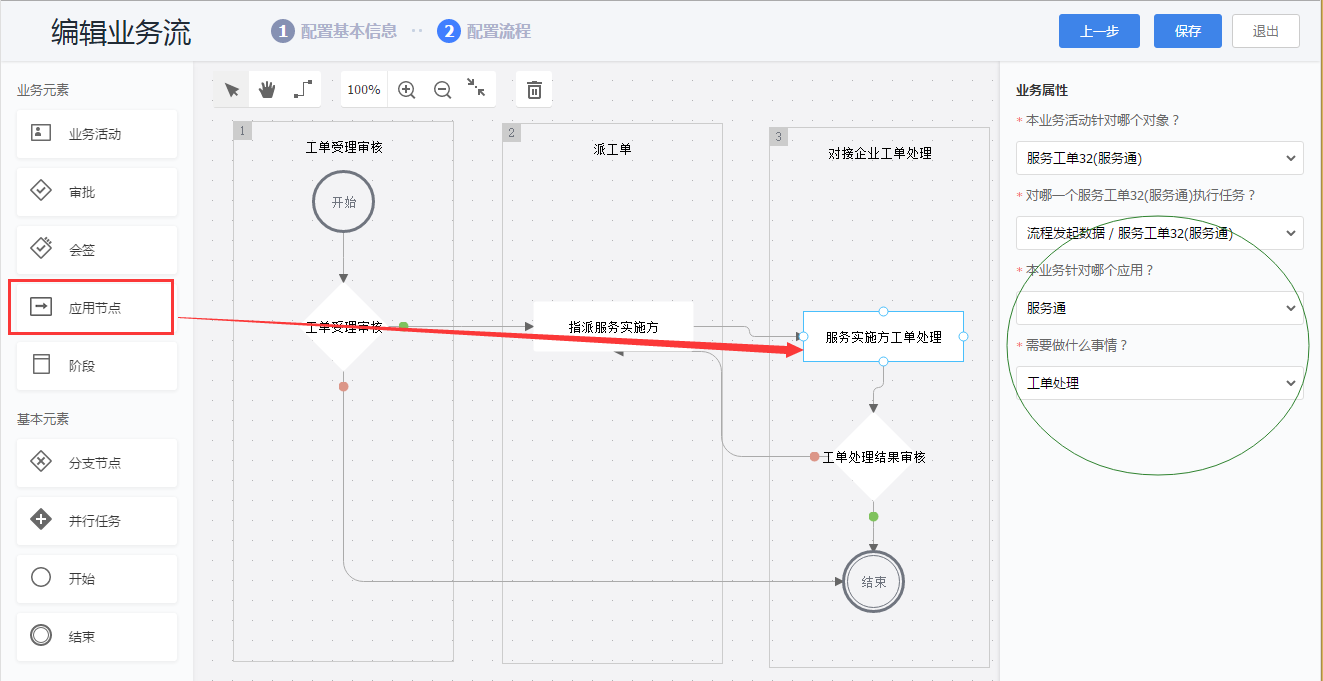Select the pointer selection tool
The height and width of the screenshot is (681, 1323).
pyautogui.click(x=232, y=90)
